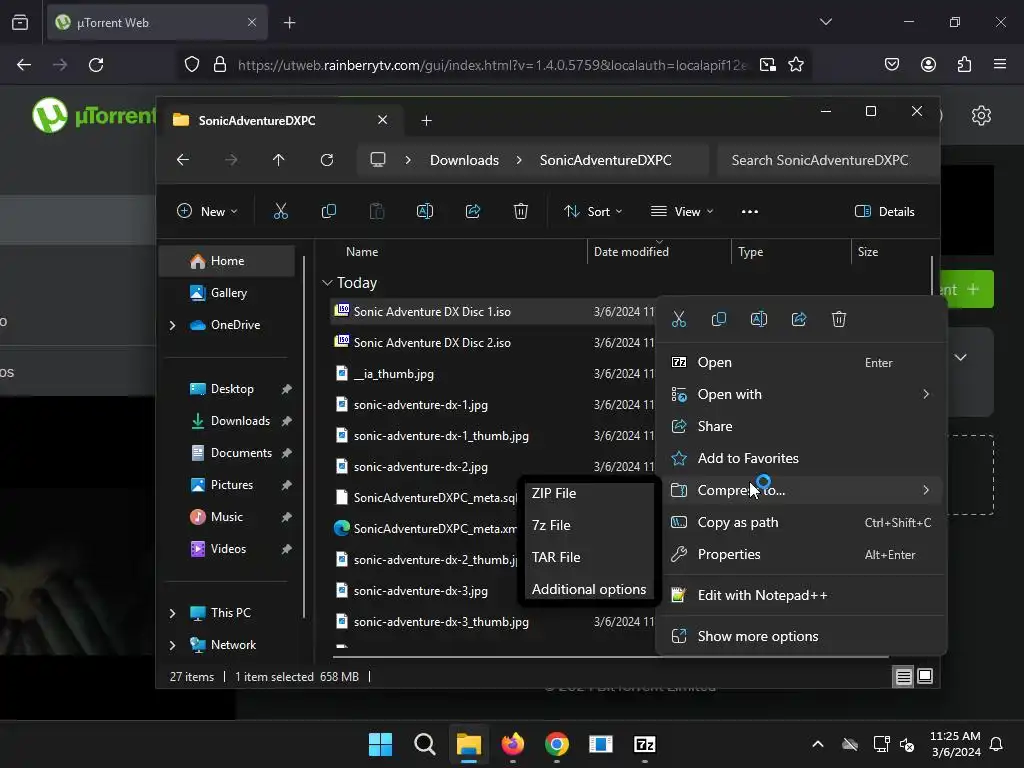This screenshot has width=1024, height=768.
Task: Open uTorrent settings gear icon
Action: pos(981,116)
